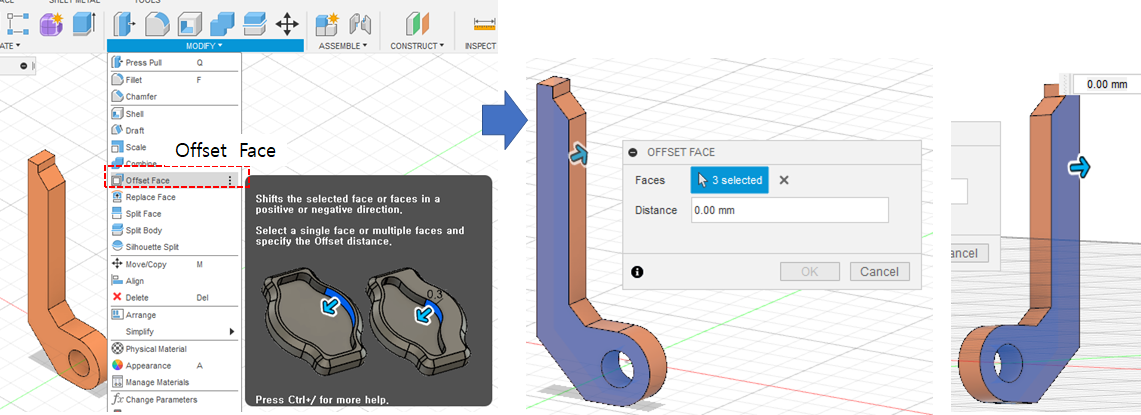Open the CONSTRUCT dropdown menu
The width and height of the screenshot is (1141, 415).
tap(417, 45)
